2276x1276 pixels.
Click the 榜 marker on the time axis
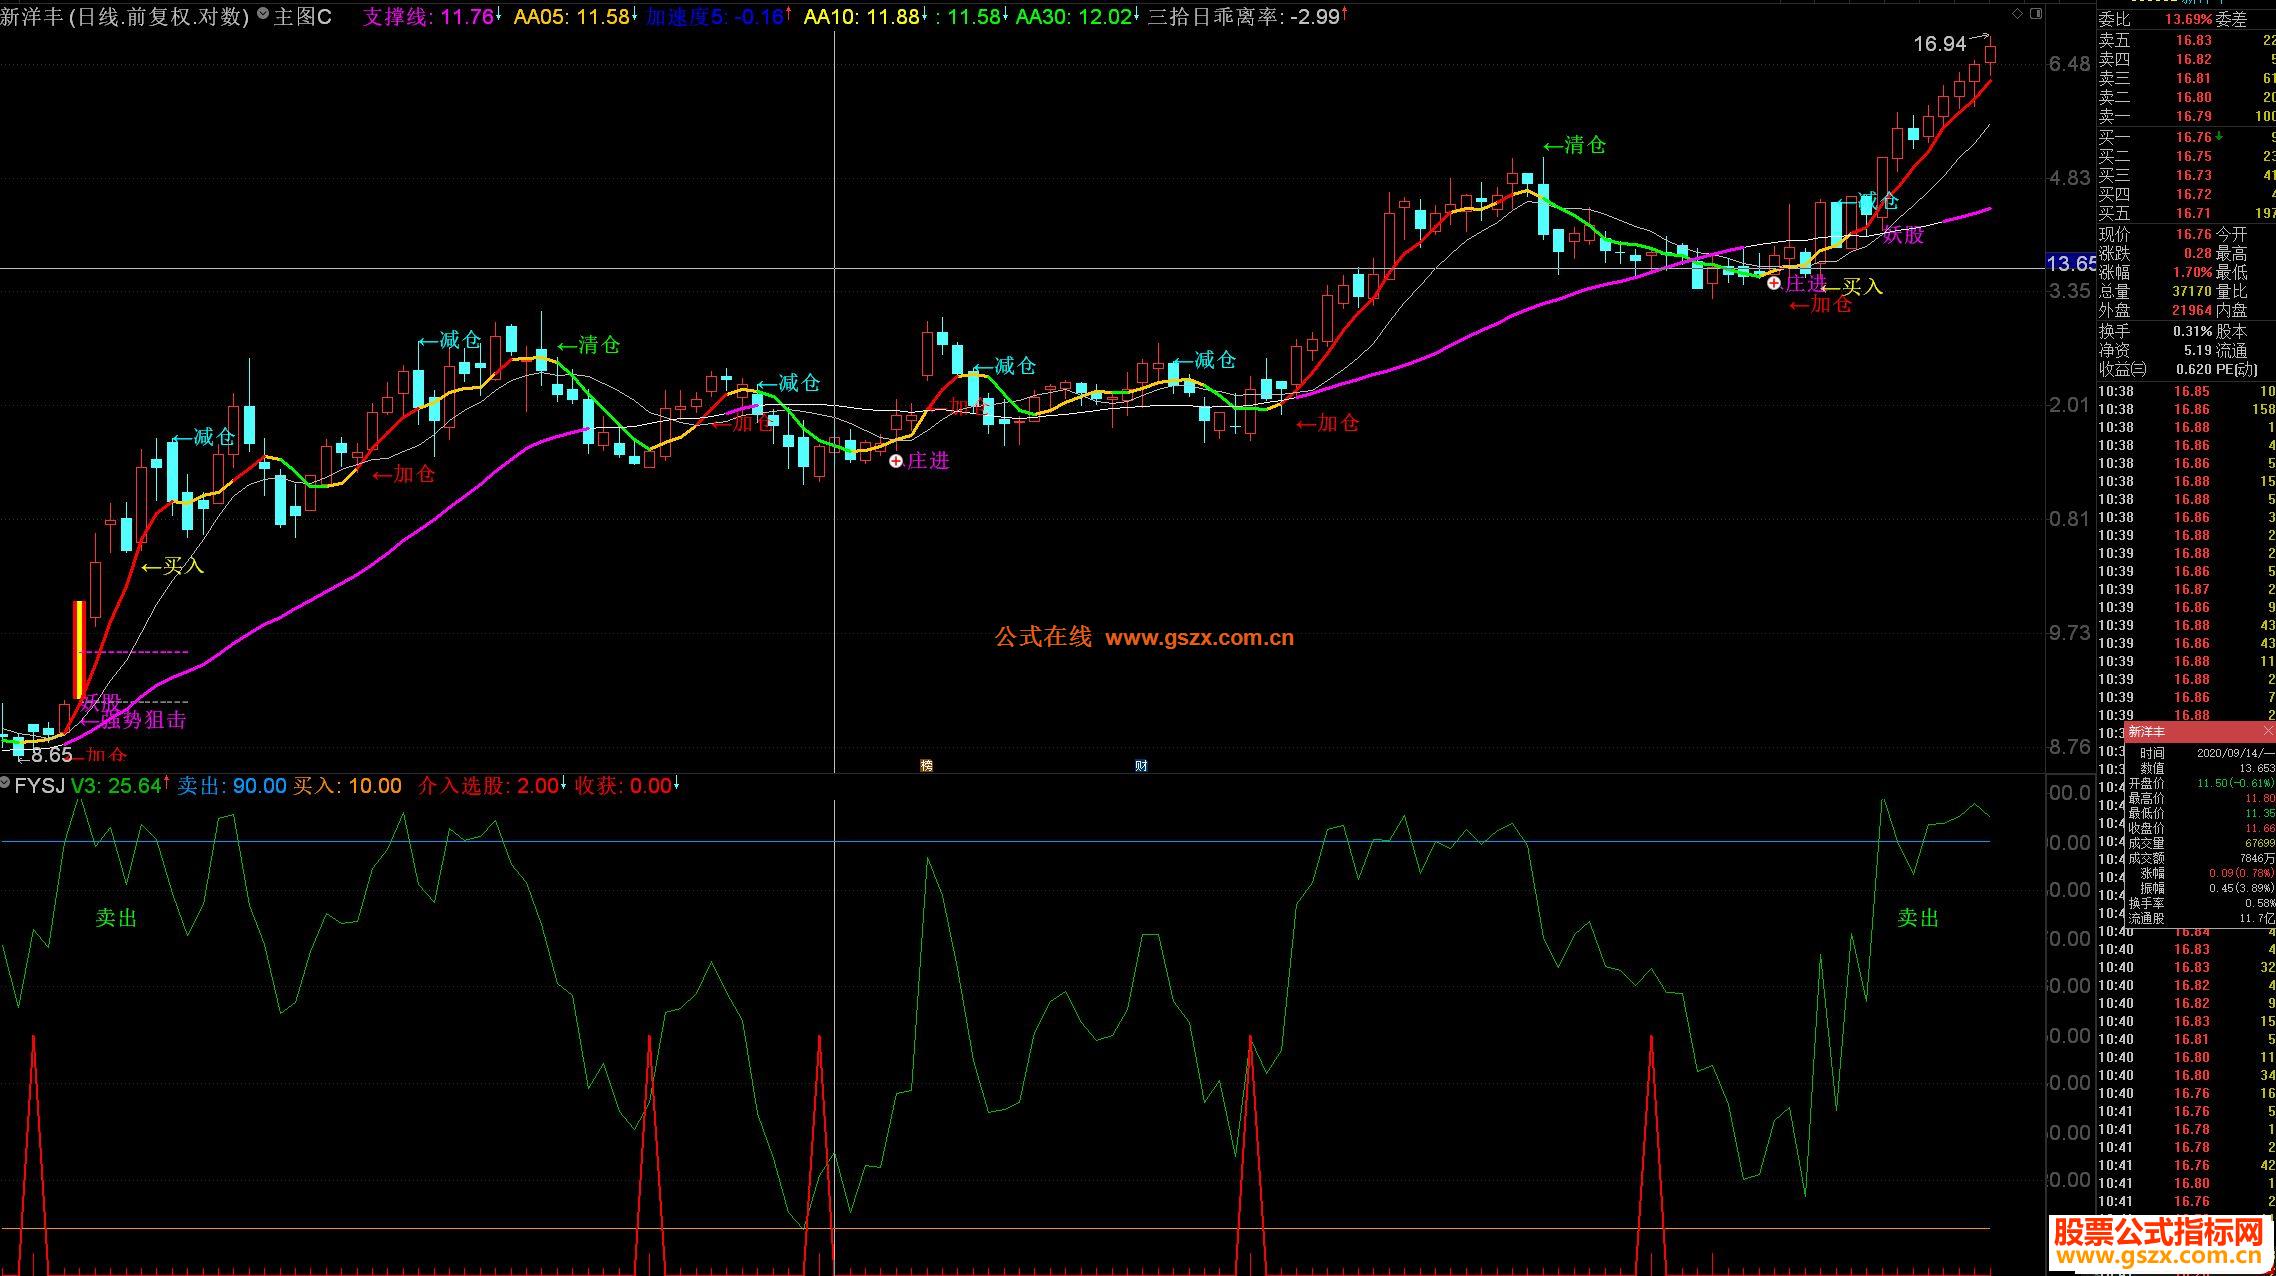coord(926,765)
